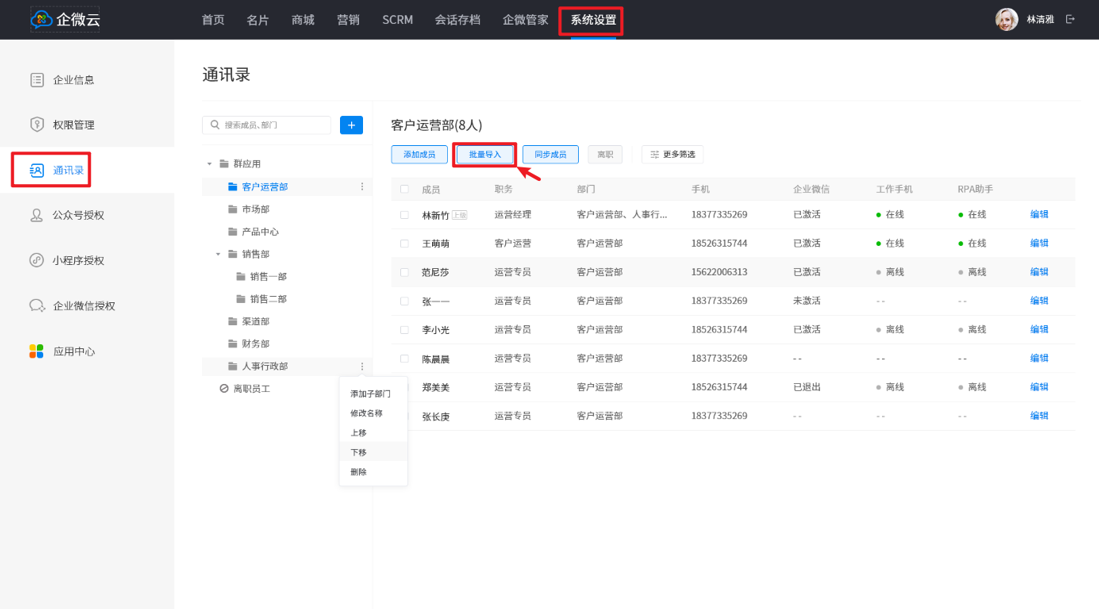Click the folder icon for 财务部
This screenshot has width=1099, height=609.
[233, 343]
